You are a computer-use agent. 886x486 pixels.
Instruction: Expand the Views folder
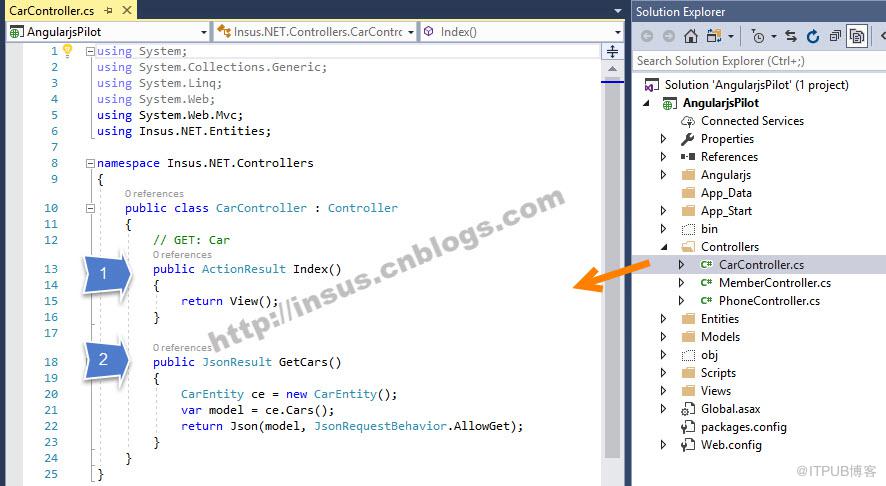point(663,390)
